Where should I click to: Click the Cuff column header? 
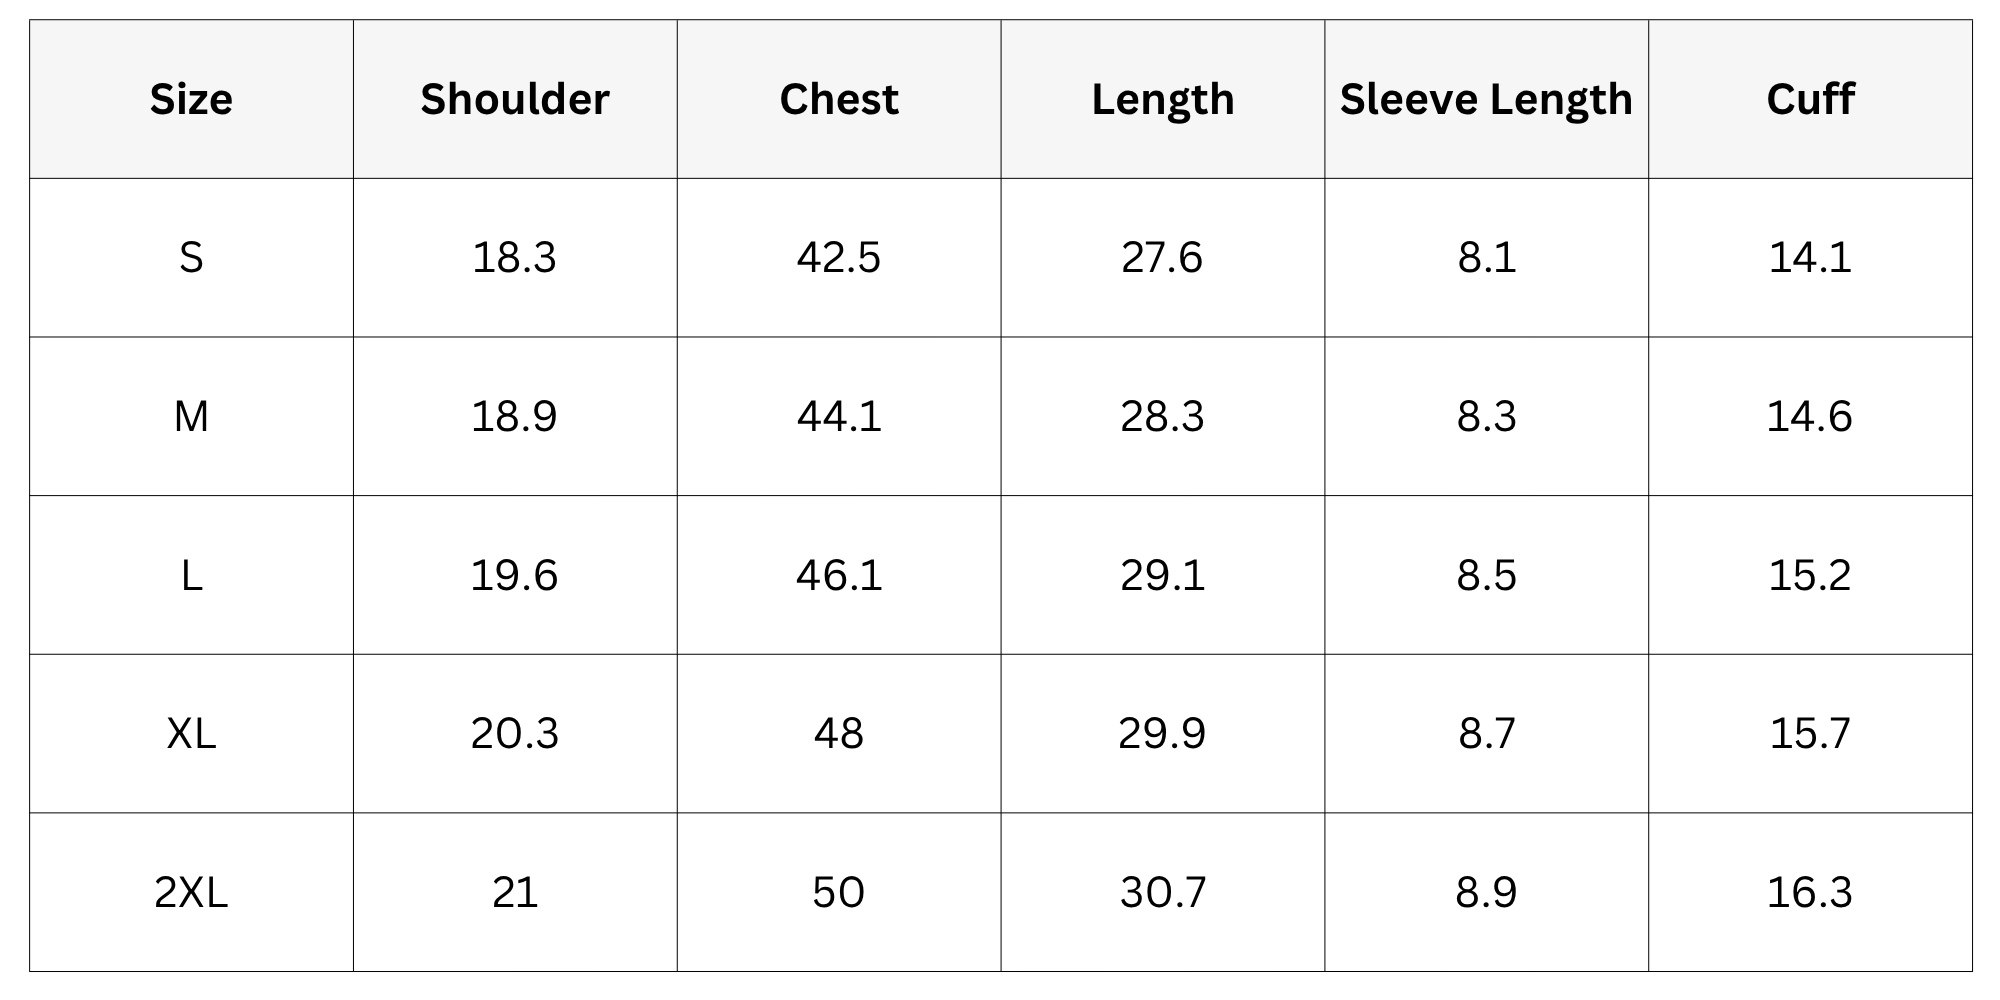point(1810,99)
